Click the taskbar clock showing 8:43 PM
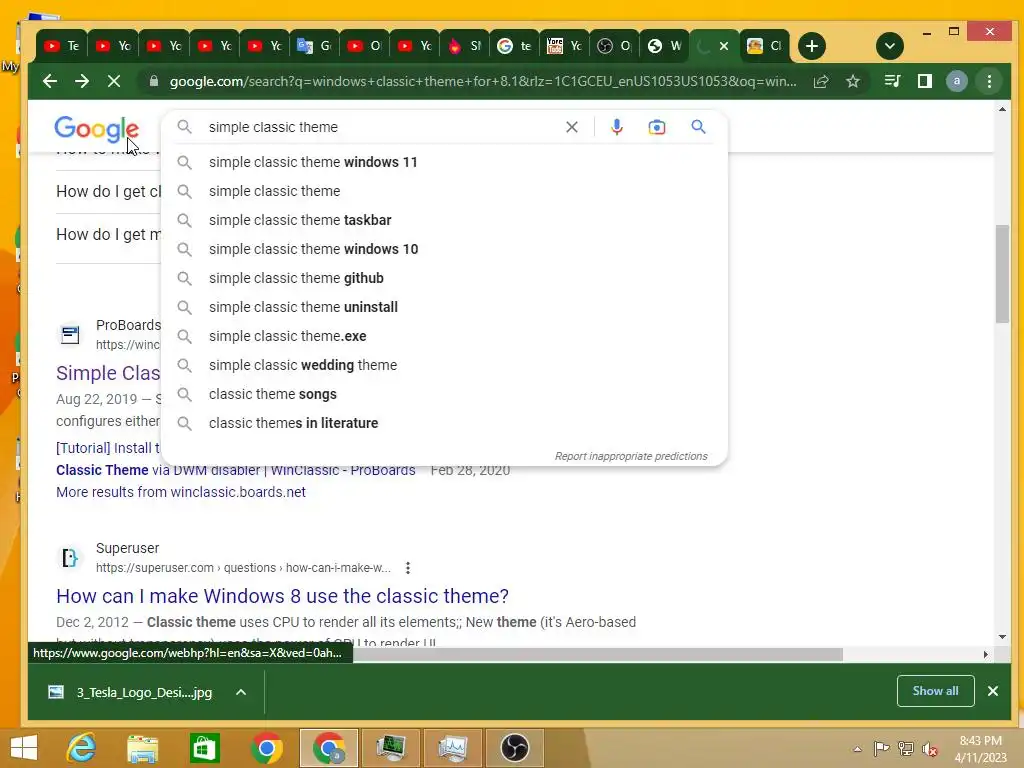The image size is (1024, 768). click(980, 748)
